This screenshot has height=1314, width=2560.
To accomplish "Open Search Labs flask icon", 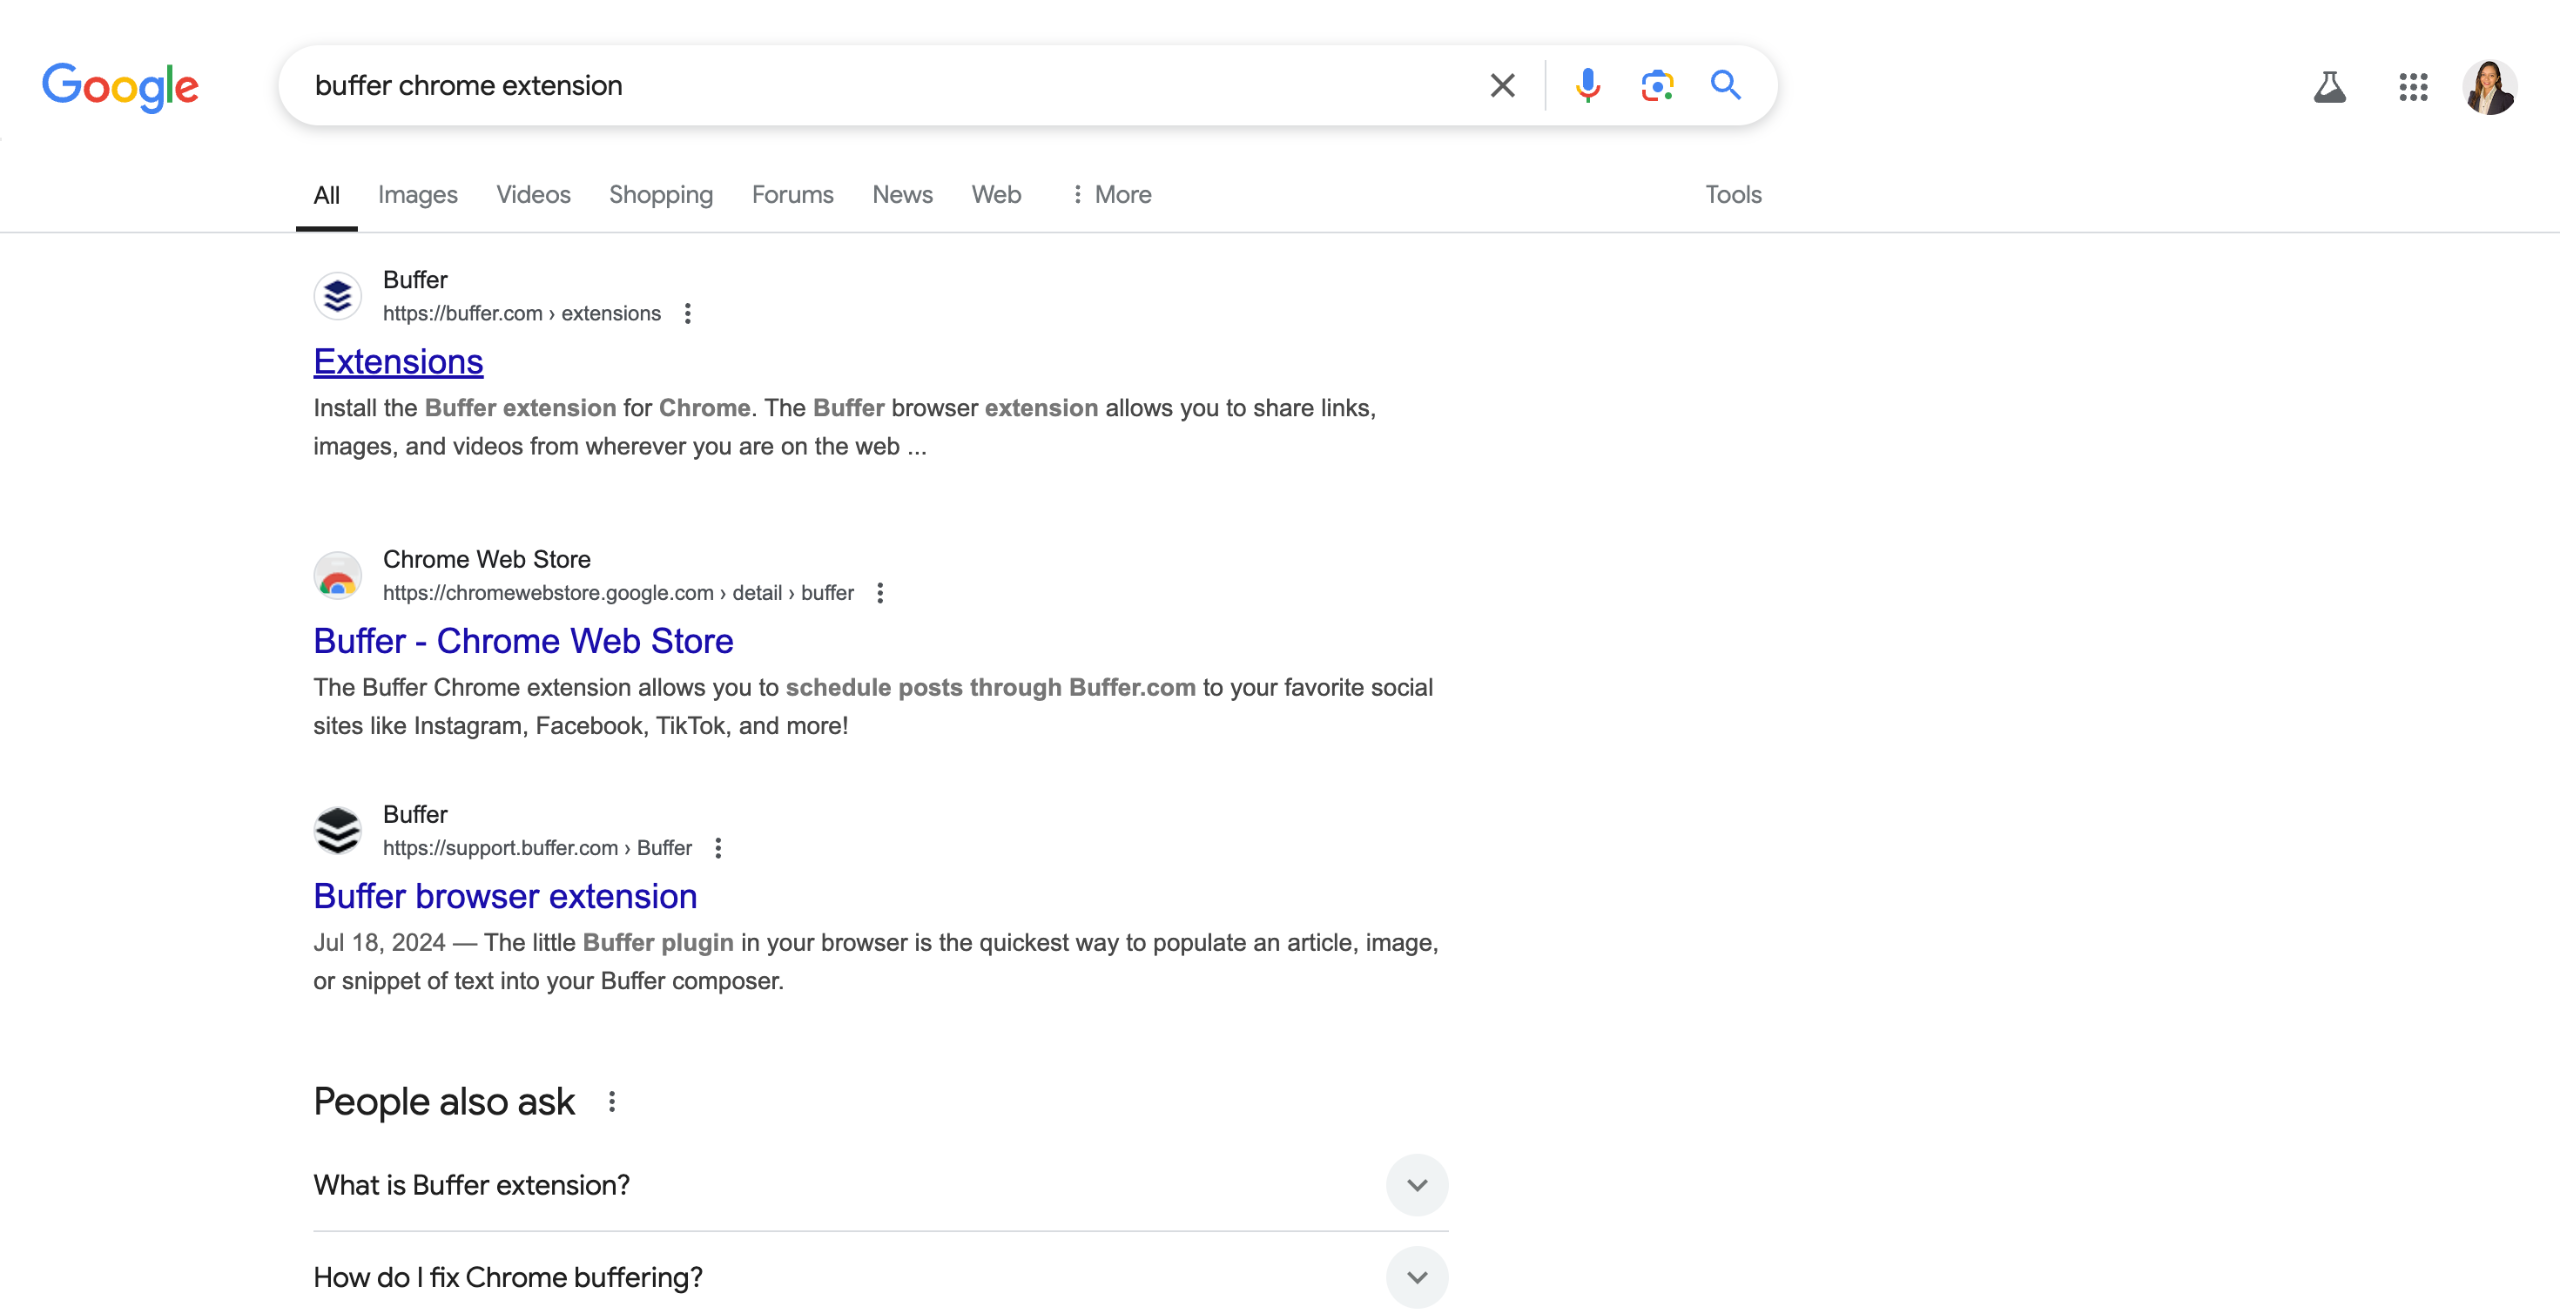I will 2329,88.
